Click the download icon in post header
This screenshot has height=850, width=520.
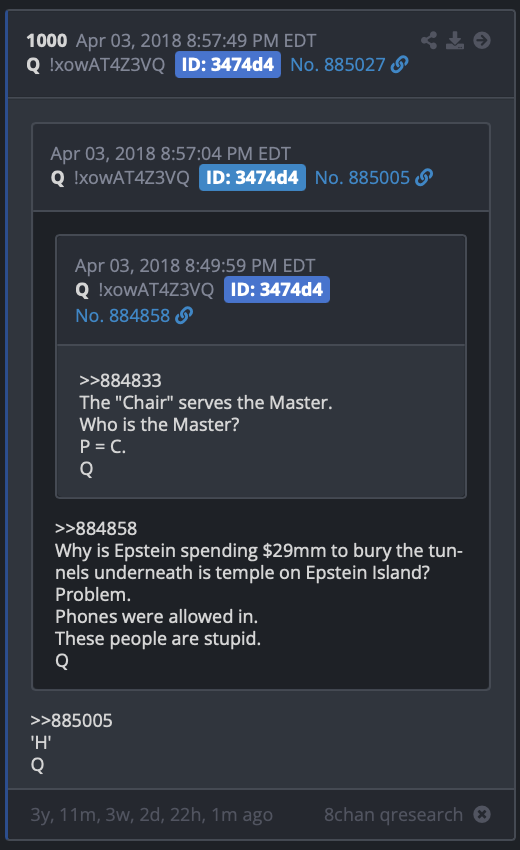(455, 40)
